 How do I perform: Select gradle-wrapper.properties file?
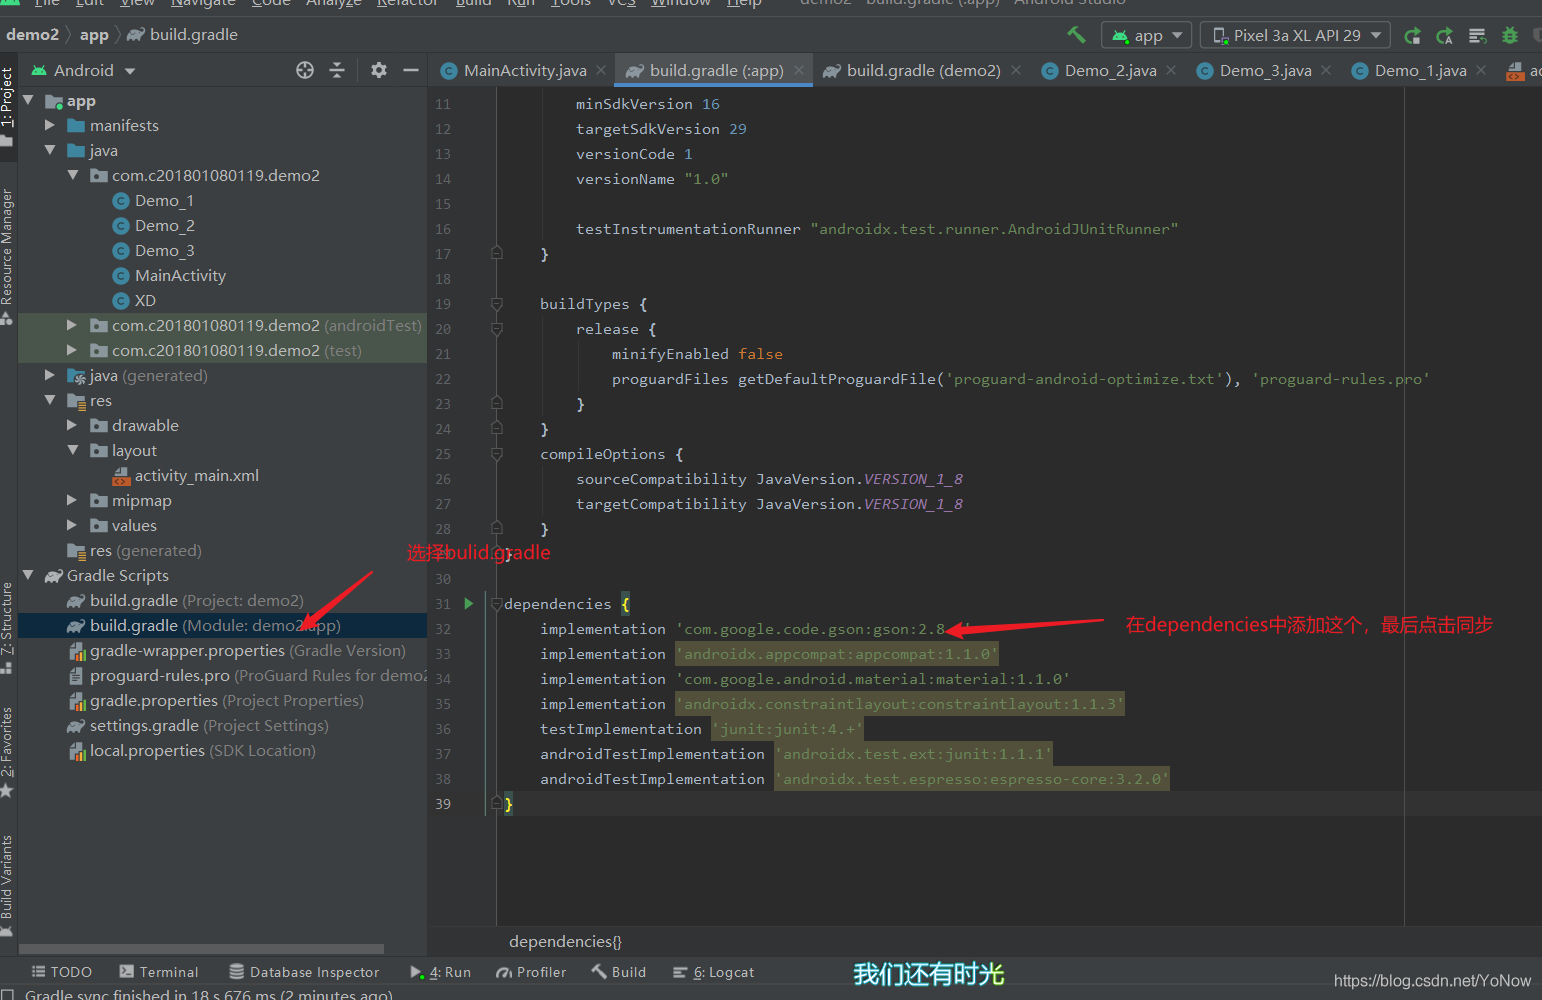237,650
